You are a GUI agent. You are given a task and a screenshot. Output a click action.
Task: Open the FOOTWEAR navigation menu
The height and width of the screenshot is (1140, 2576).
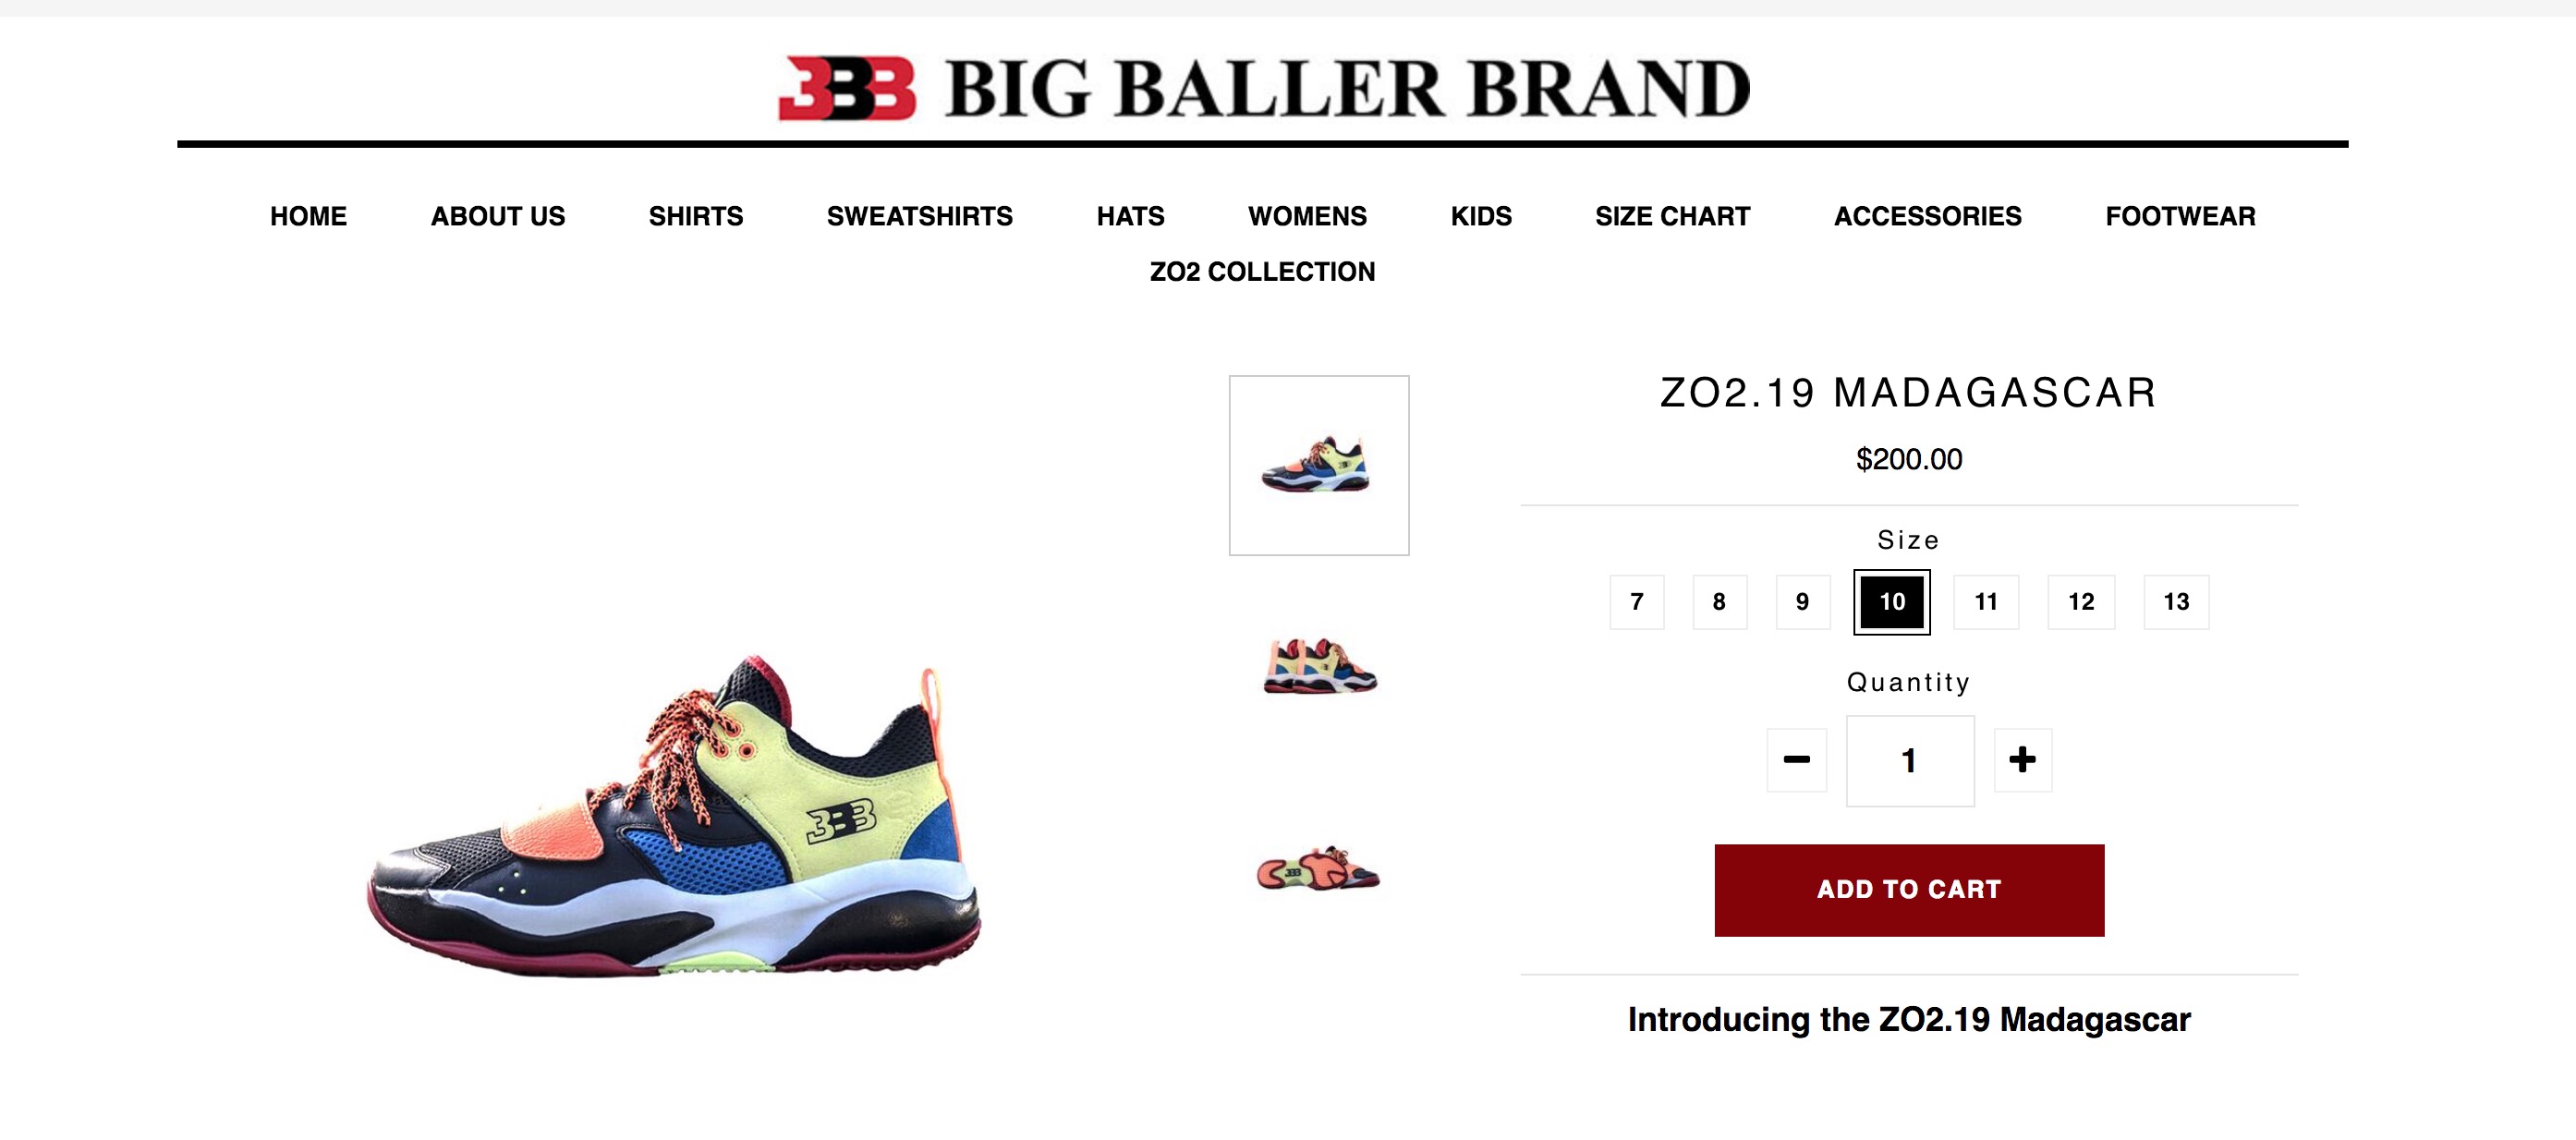(x=2179, y=216)
